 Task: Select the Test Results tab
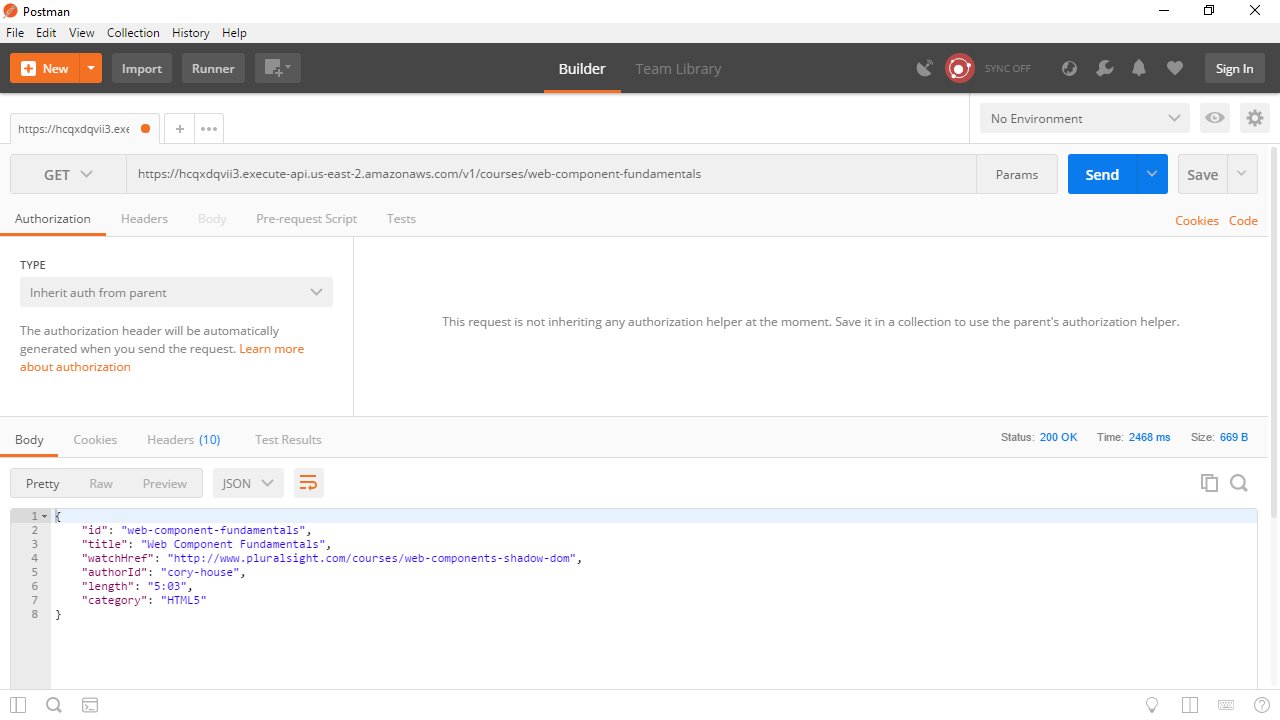click(x=288, y=440)
